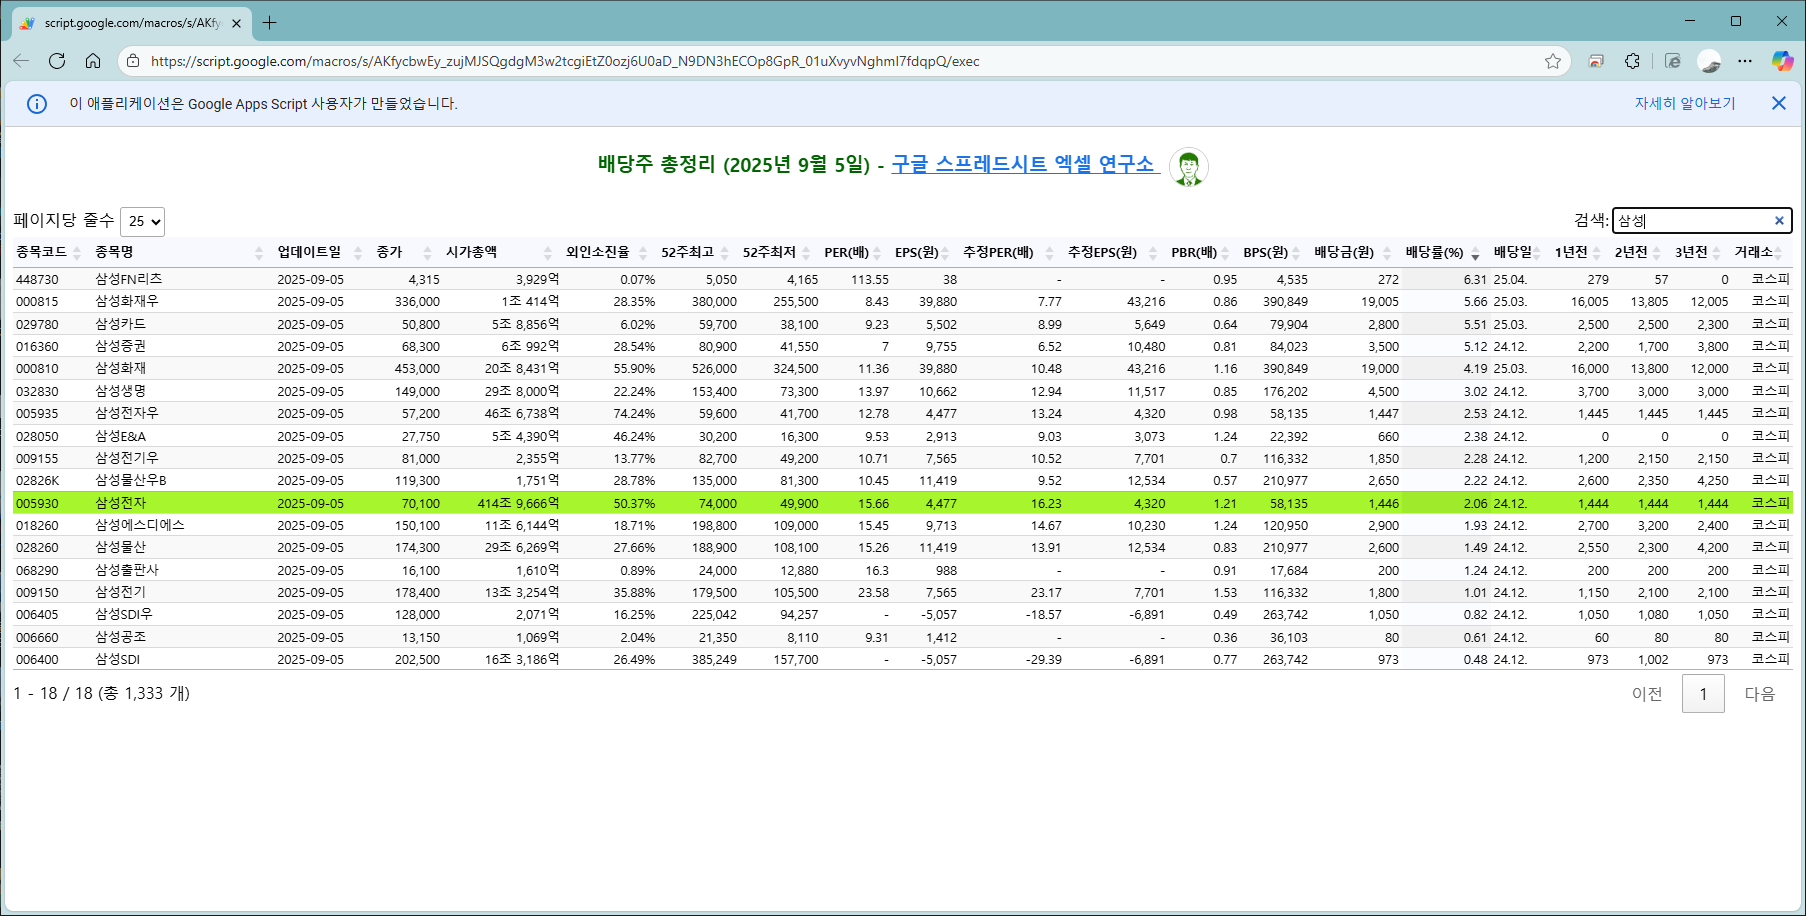Sort table by 추정EPS(원) column
The height and width of the screenshot is (916, 1806).
[x=1112, y=252]
